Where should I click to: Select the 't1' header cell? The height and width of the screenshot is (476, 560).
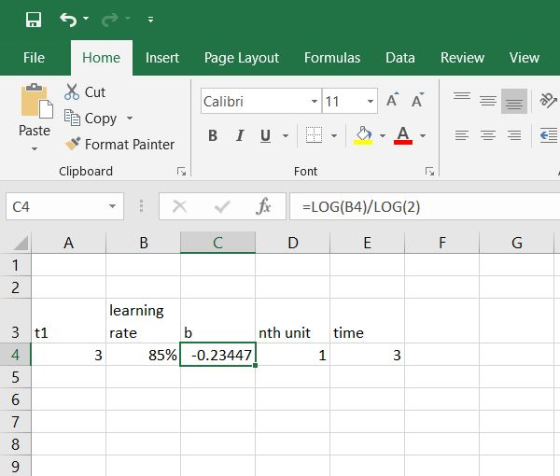pos(69,321)
